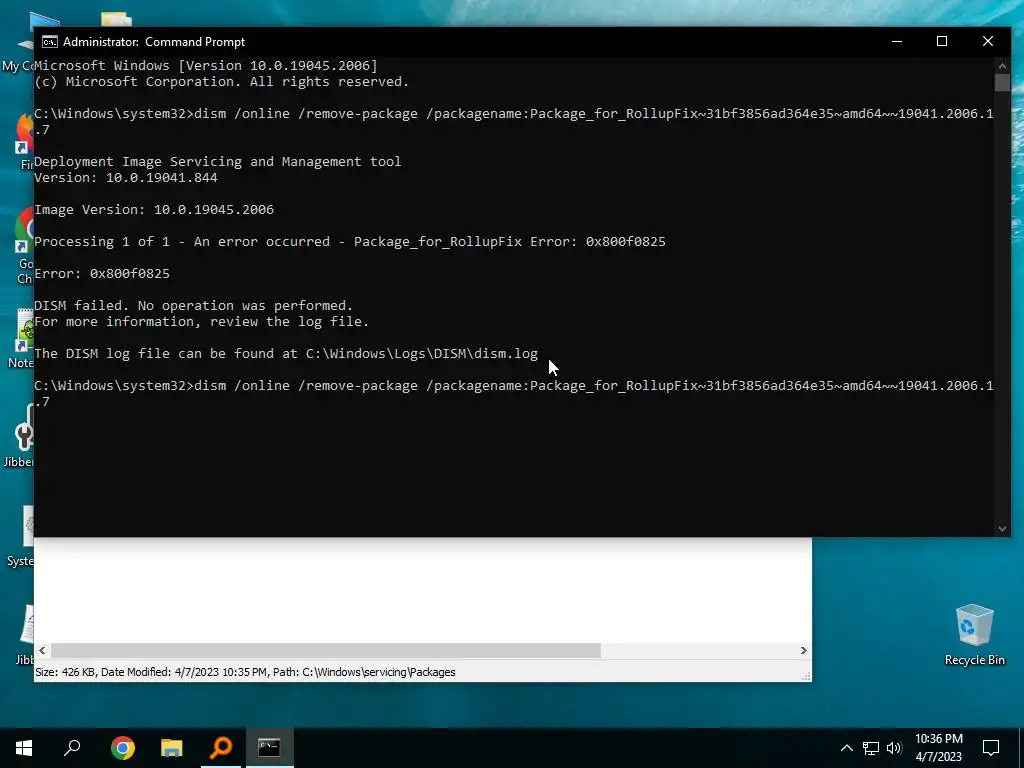1024x768 pixels.
Task: Click the 'Administrator: Command Prompt' title text
Action: click(x=154, y=42)
